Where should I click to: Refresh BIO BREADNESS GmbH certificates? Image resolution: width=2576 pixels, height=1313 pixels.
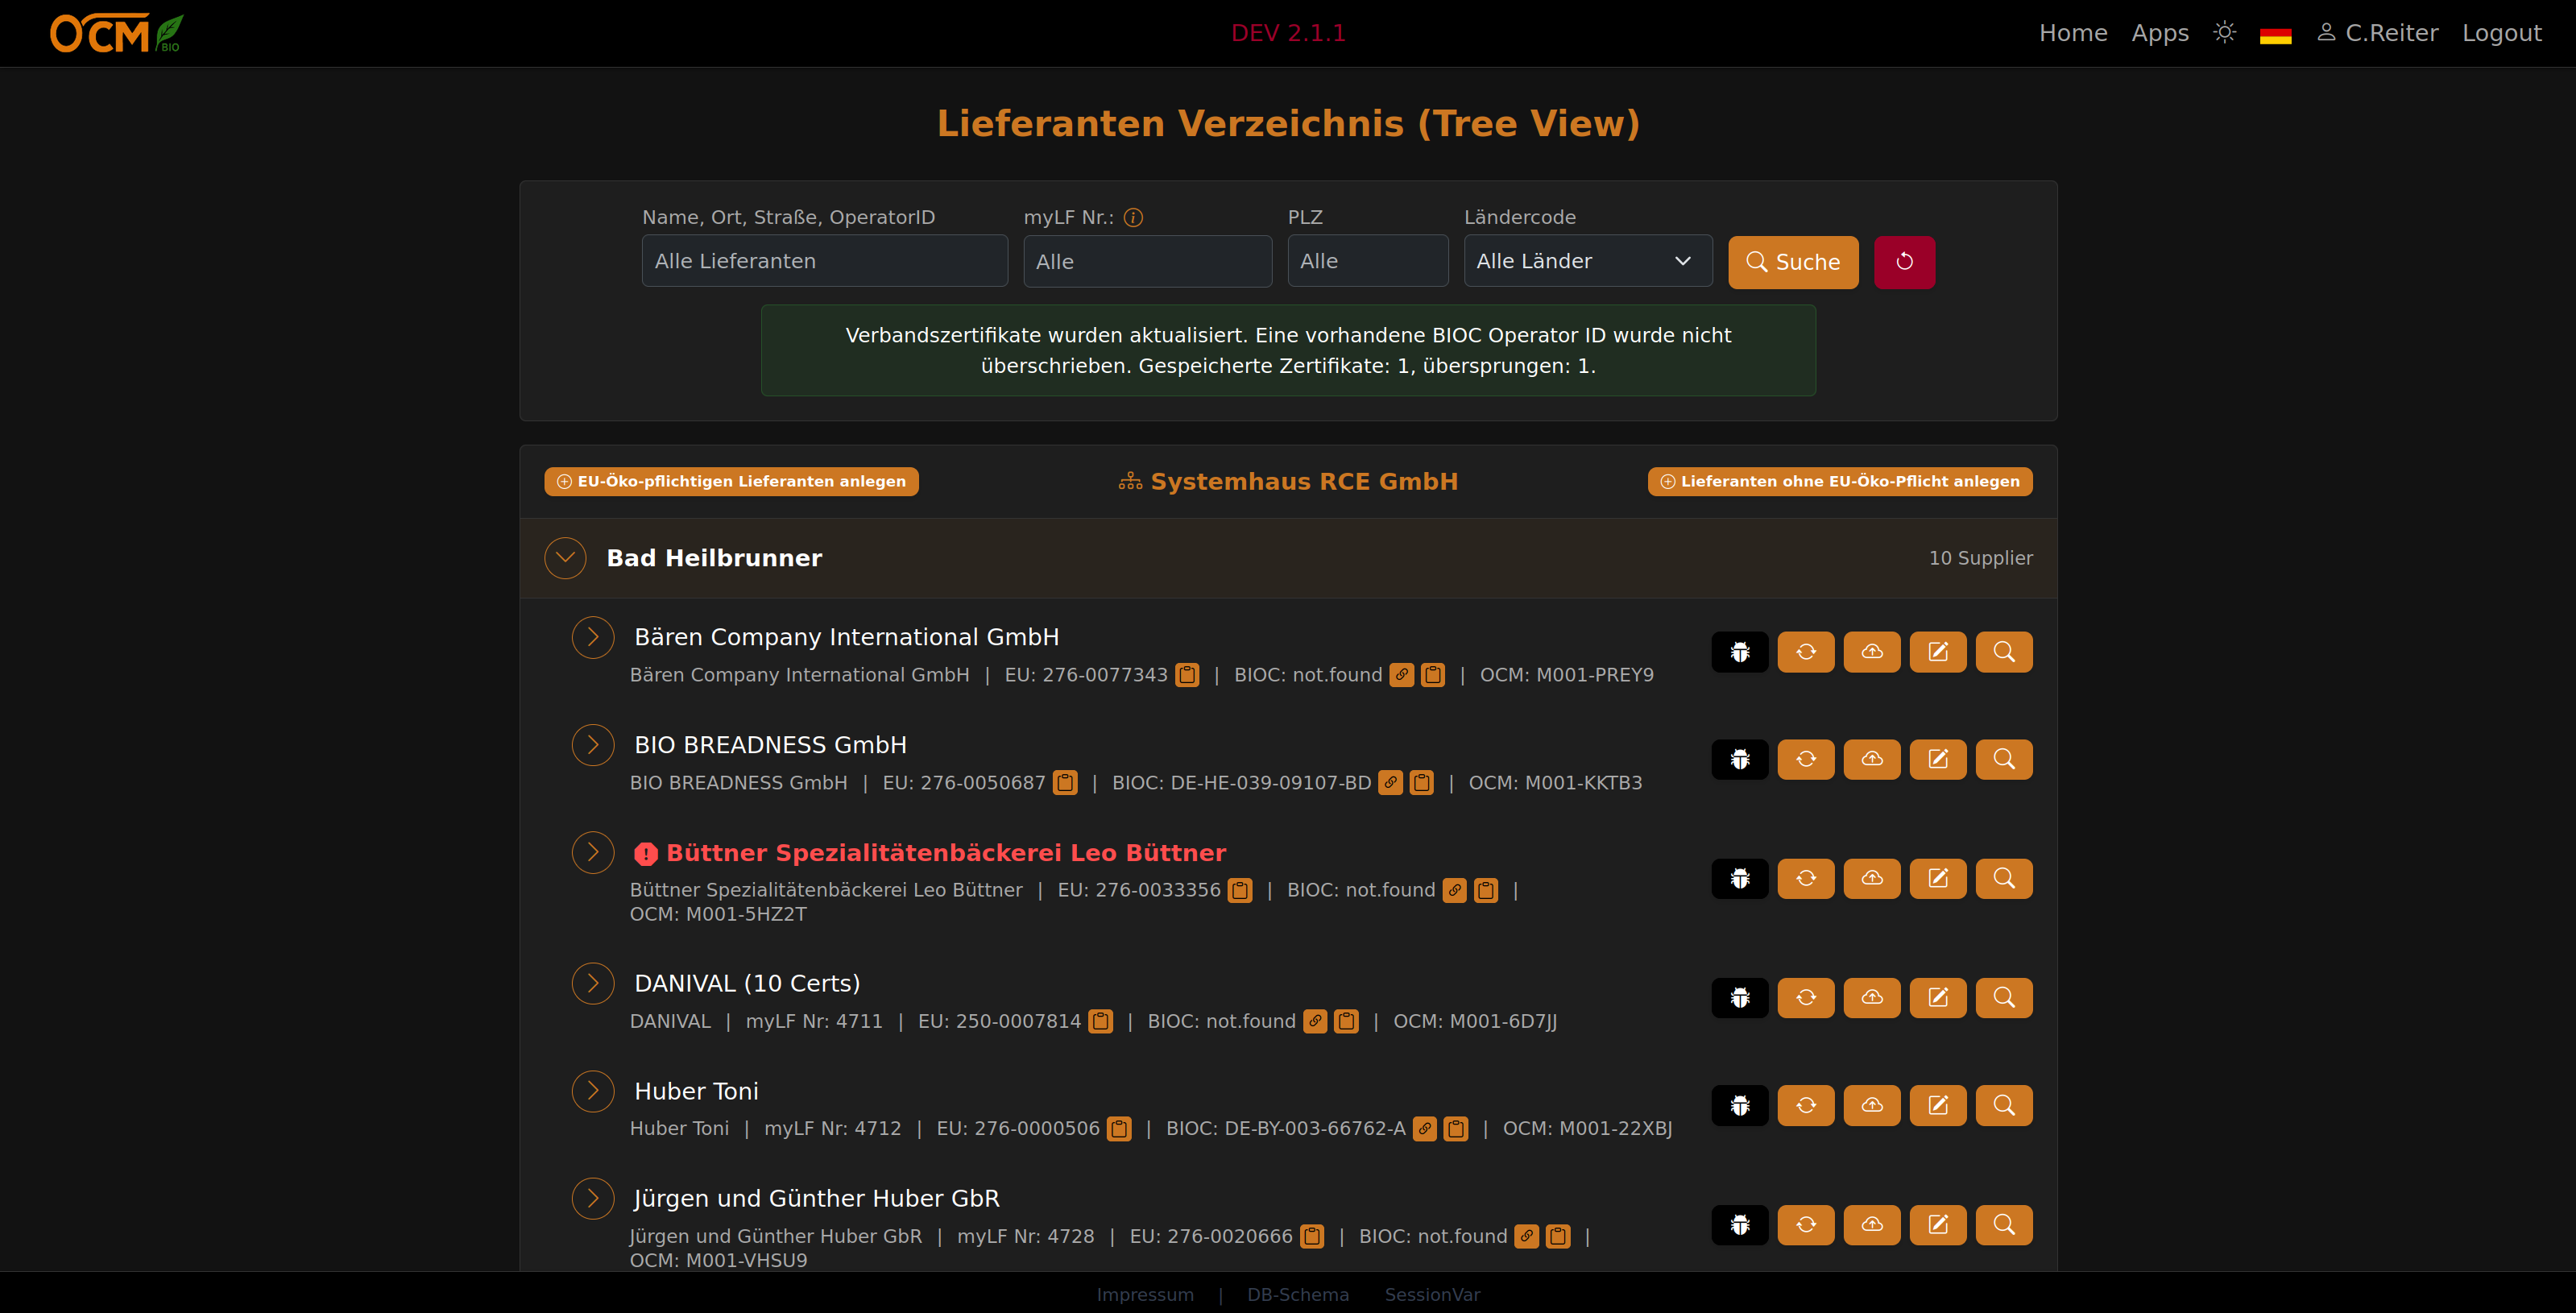(1805, 759)
